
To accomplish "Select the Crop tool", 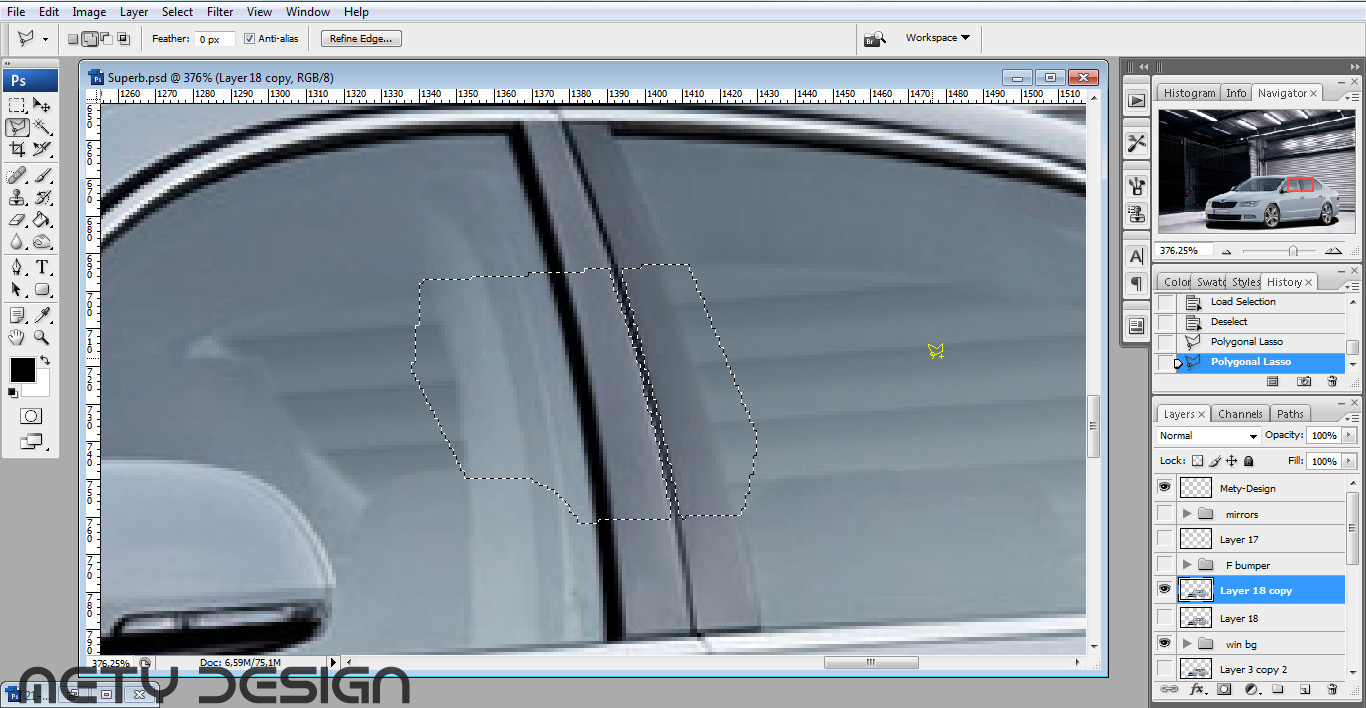I will [x=17, y=149].
